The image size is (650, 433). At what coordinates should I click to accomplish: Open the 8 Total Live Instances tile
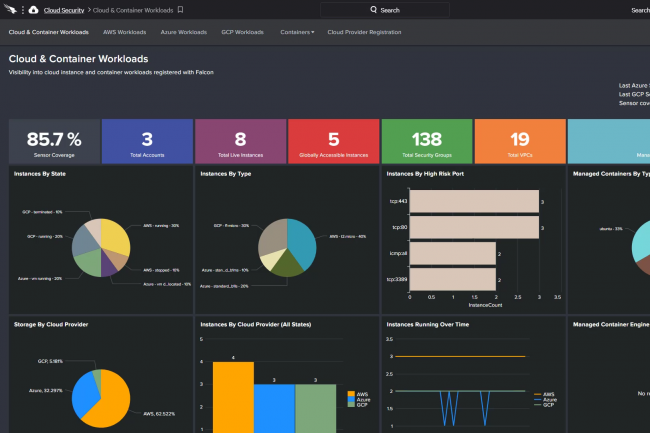click(x=240, y=141)
